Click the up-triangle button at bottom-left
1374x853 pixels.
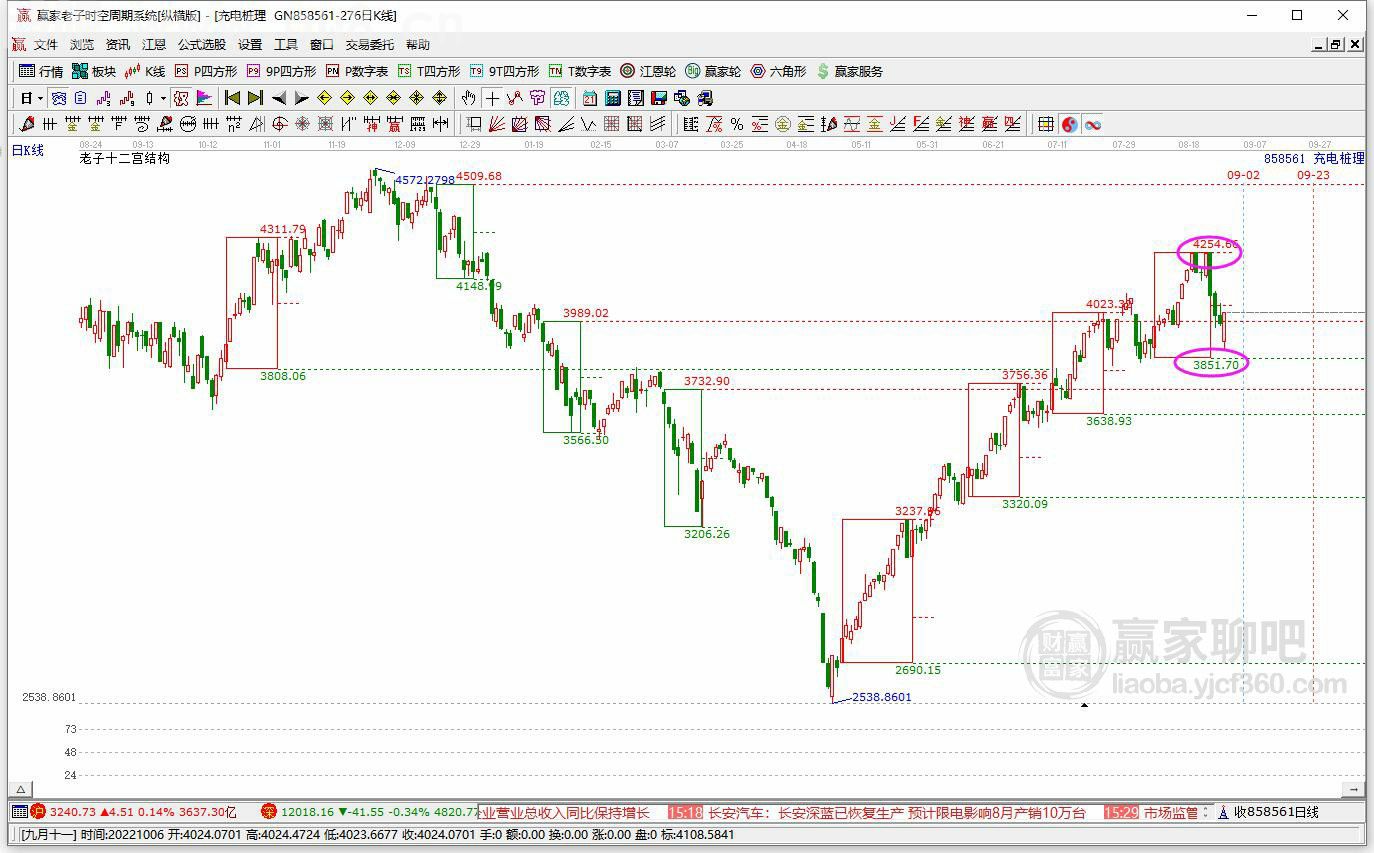[21, 789]
